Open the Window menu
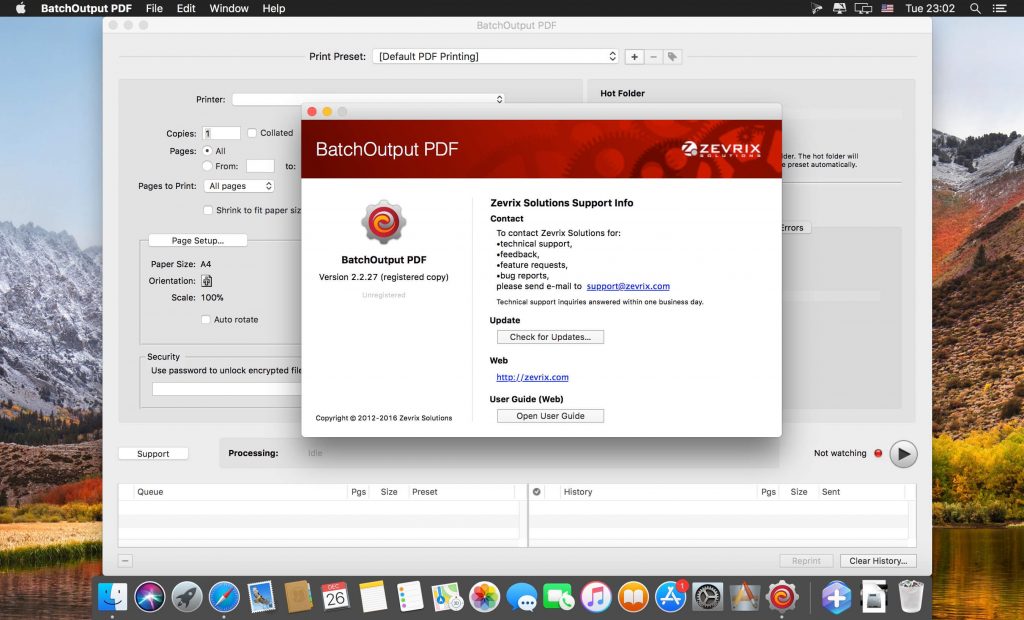The width and height of the screenshot is (1024, 620). point(229,8)
